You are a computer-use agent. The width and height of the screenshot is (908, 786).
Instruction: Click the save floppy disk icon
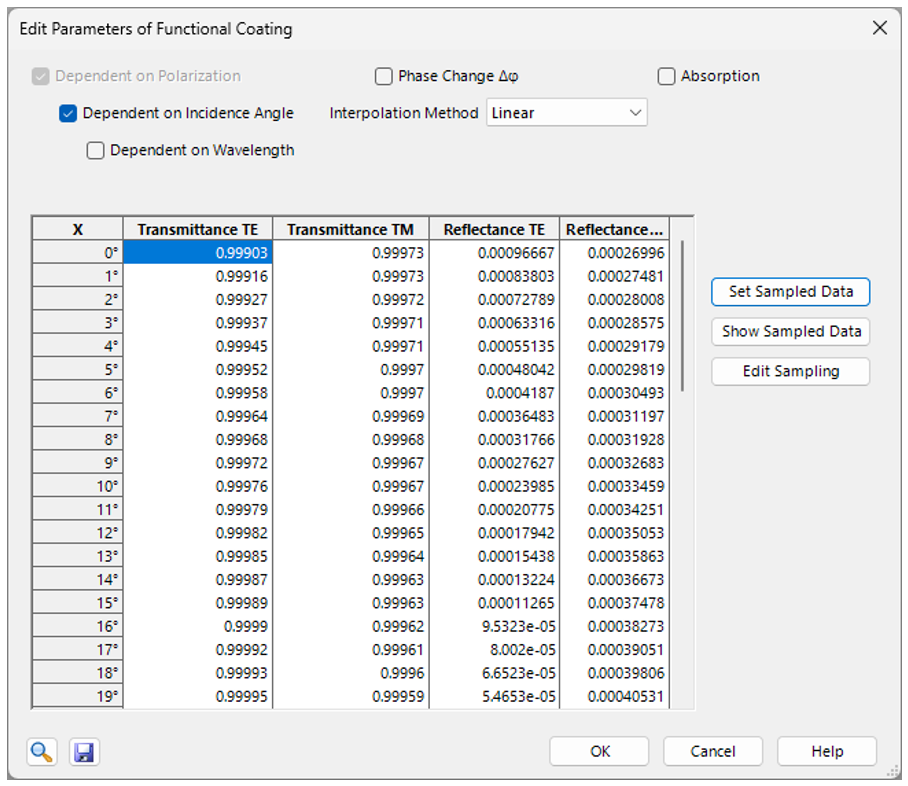[x=84, y=752]
